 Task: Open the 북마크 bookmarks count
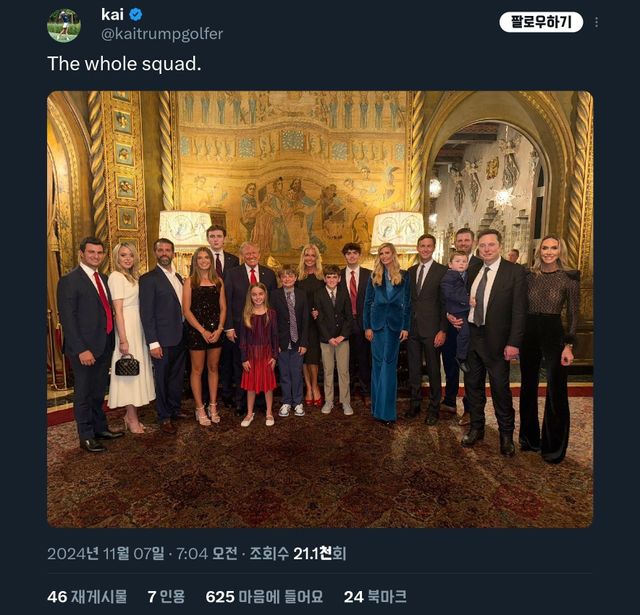click(x=387, y=596)
